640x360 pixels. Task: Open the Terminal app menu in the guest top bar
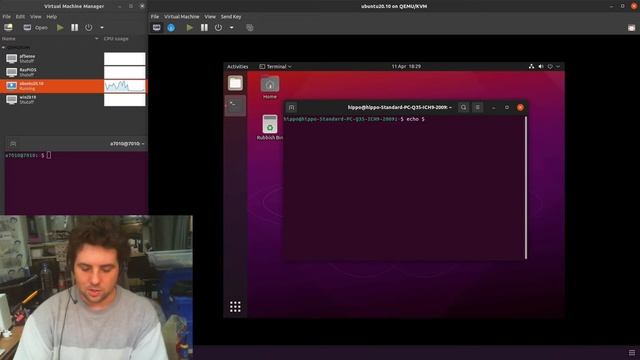click(275, 67)
